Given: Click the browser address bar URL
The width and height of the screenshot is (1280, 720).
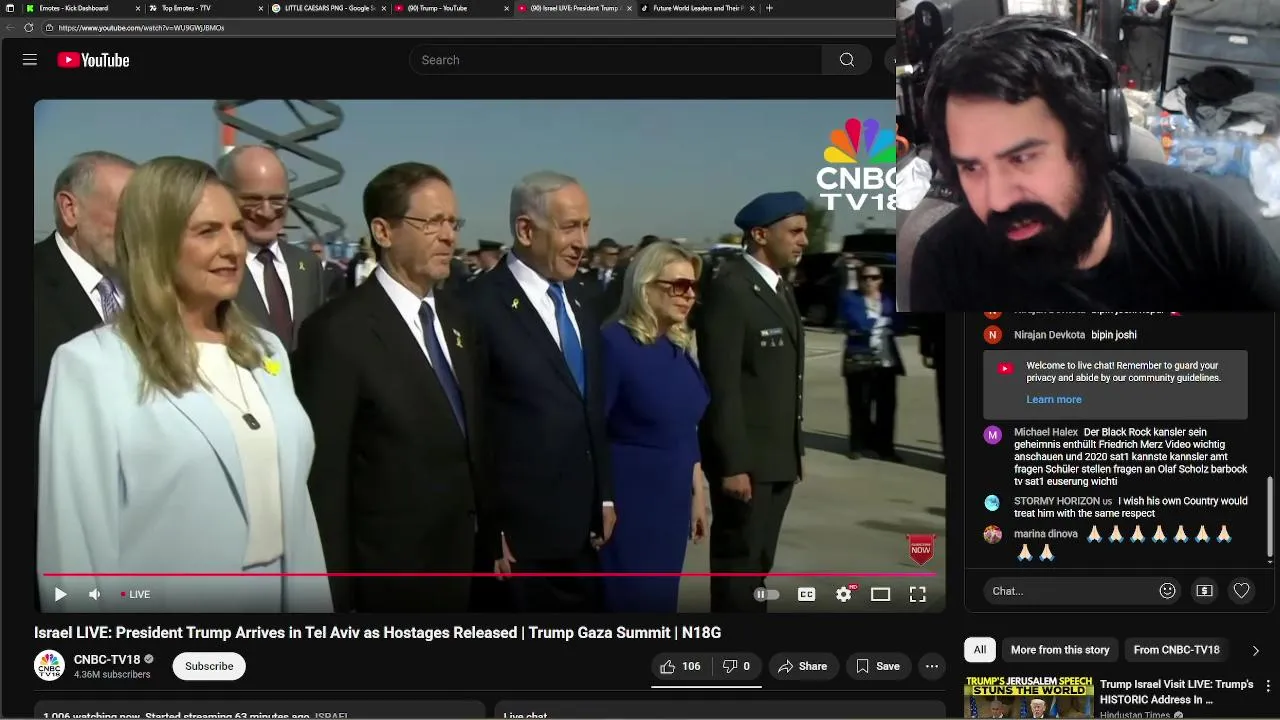Looking at the screenshot, I should (141, 28).
